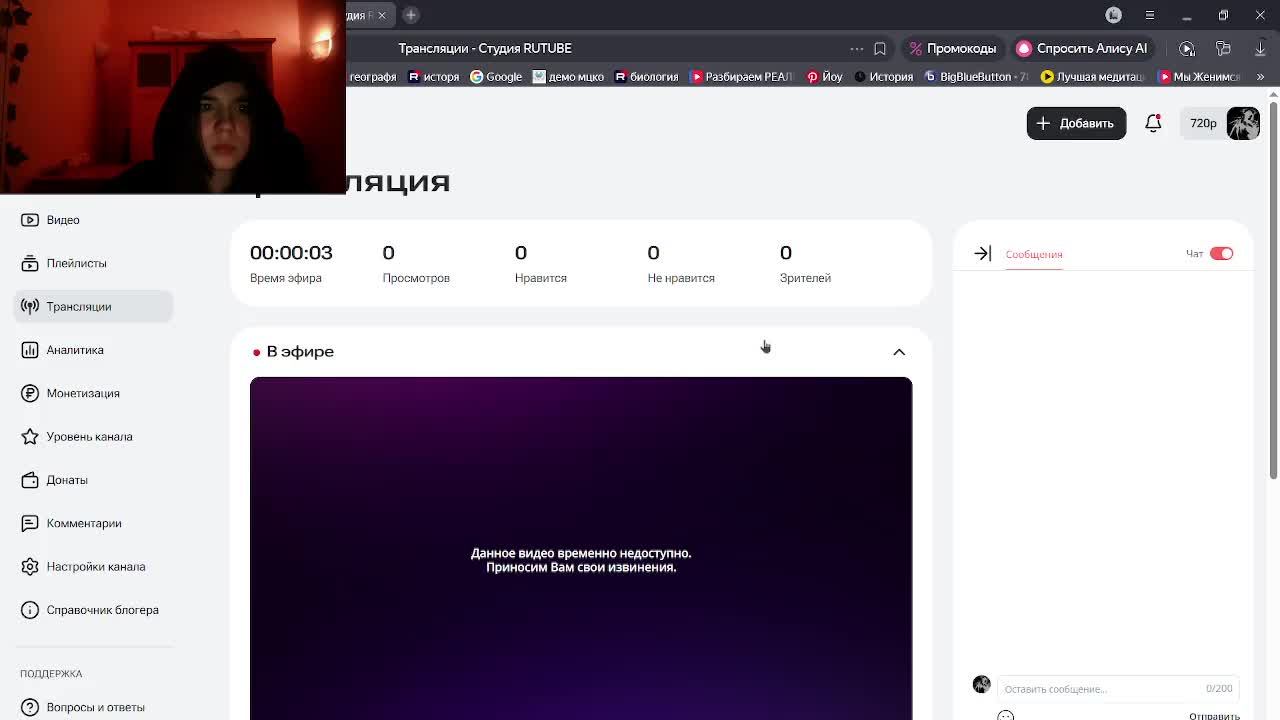Open the browser hamburger menu
Viewport: 1280px width, 720px height.
coord(1150,15)
